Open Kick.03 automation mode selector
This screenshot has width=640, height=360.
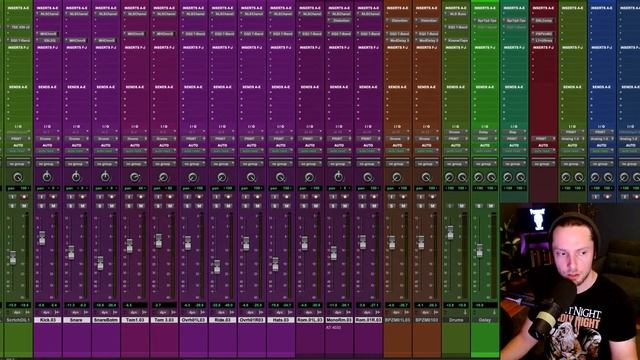[x=47, y=151]
